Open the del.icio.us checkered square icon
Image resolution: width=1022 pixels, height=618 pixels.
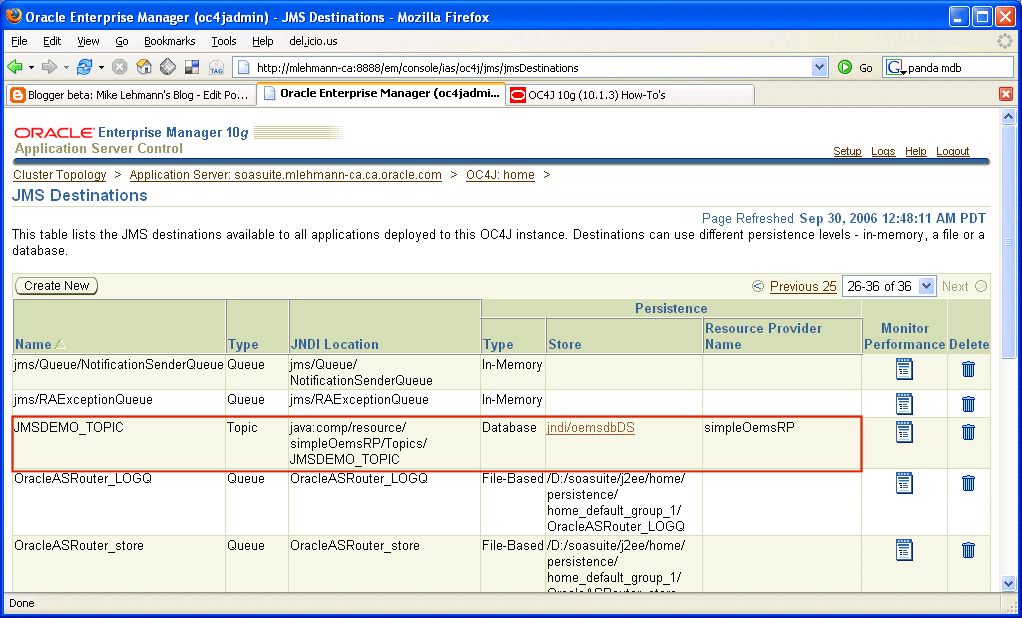click(192, 67)
